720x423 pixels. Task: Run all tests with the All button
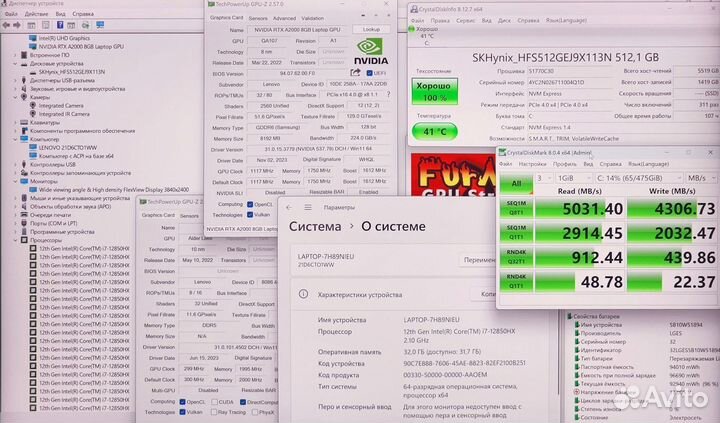[x=516, y=184]
